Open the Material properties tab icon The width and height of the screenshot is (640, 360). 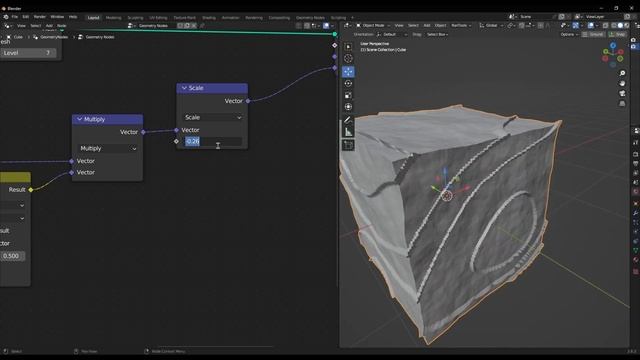click(636, 260)
